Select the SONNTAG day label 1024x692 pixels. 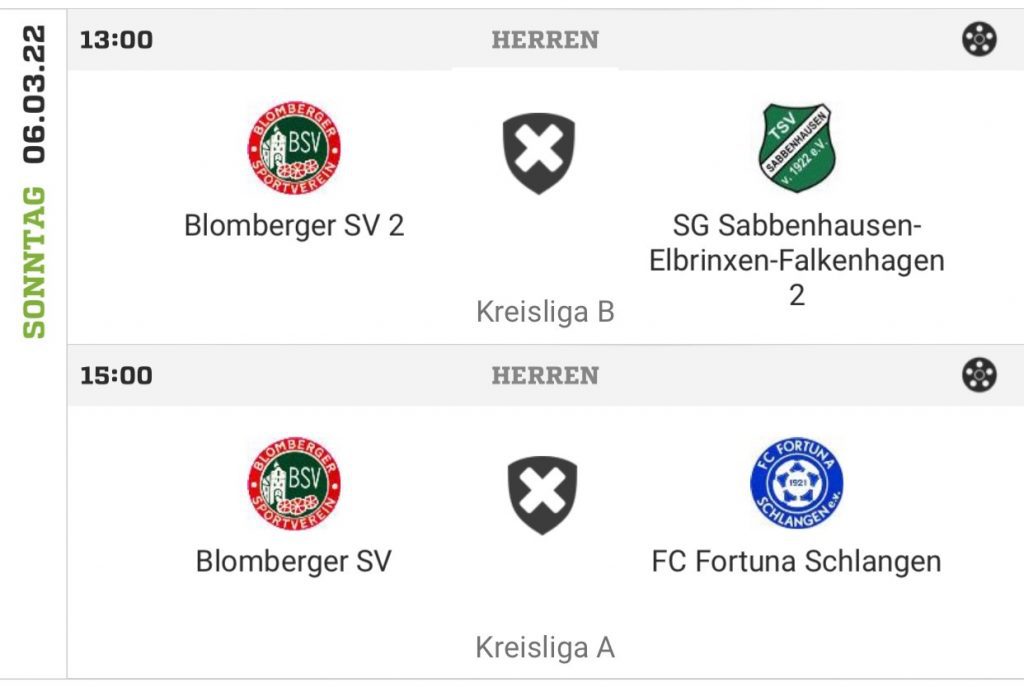pyautogui.click(x=34, y=262)
